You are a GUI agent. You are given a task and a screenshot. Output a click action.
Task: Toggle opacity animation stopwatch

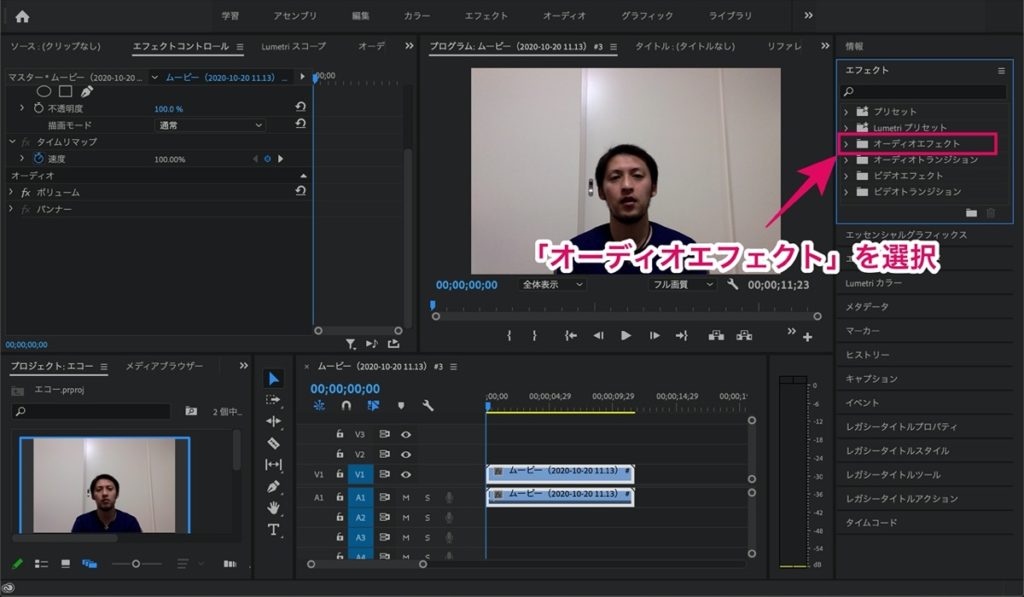(x=39, y=108)
